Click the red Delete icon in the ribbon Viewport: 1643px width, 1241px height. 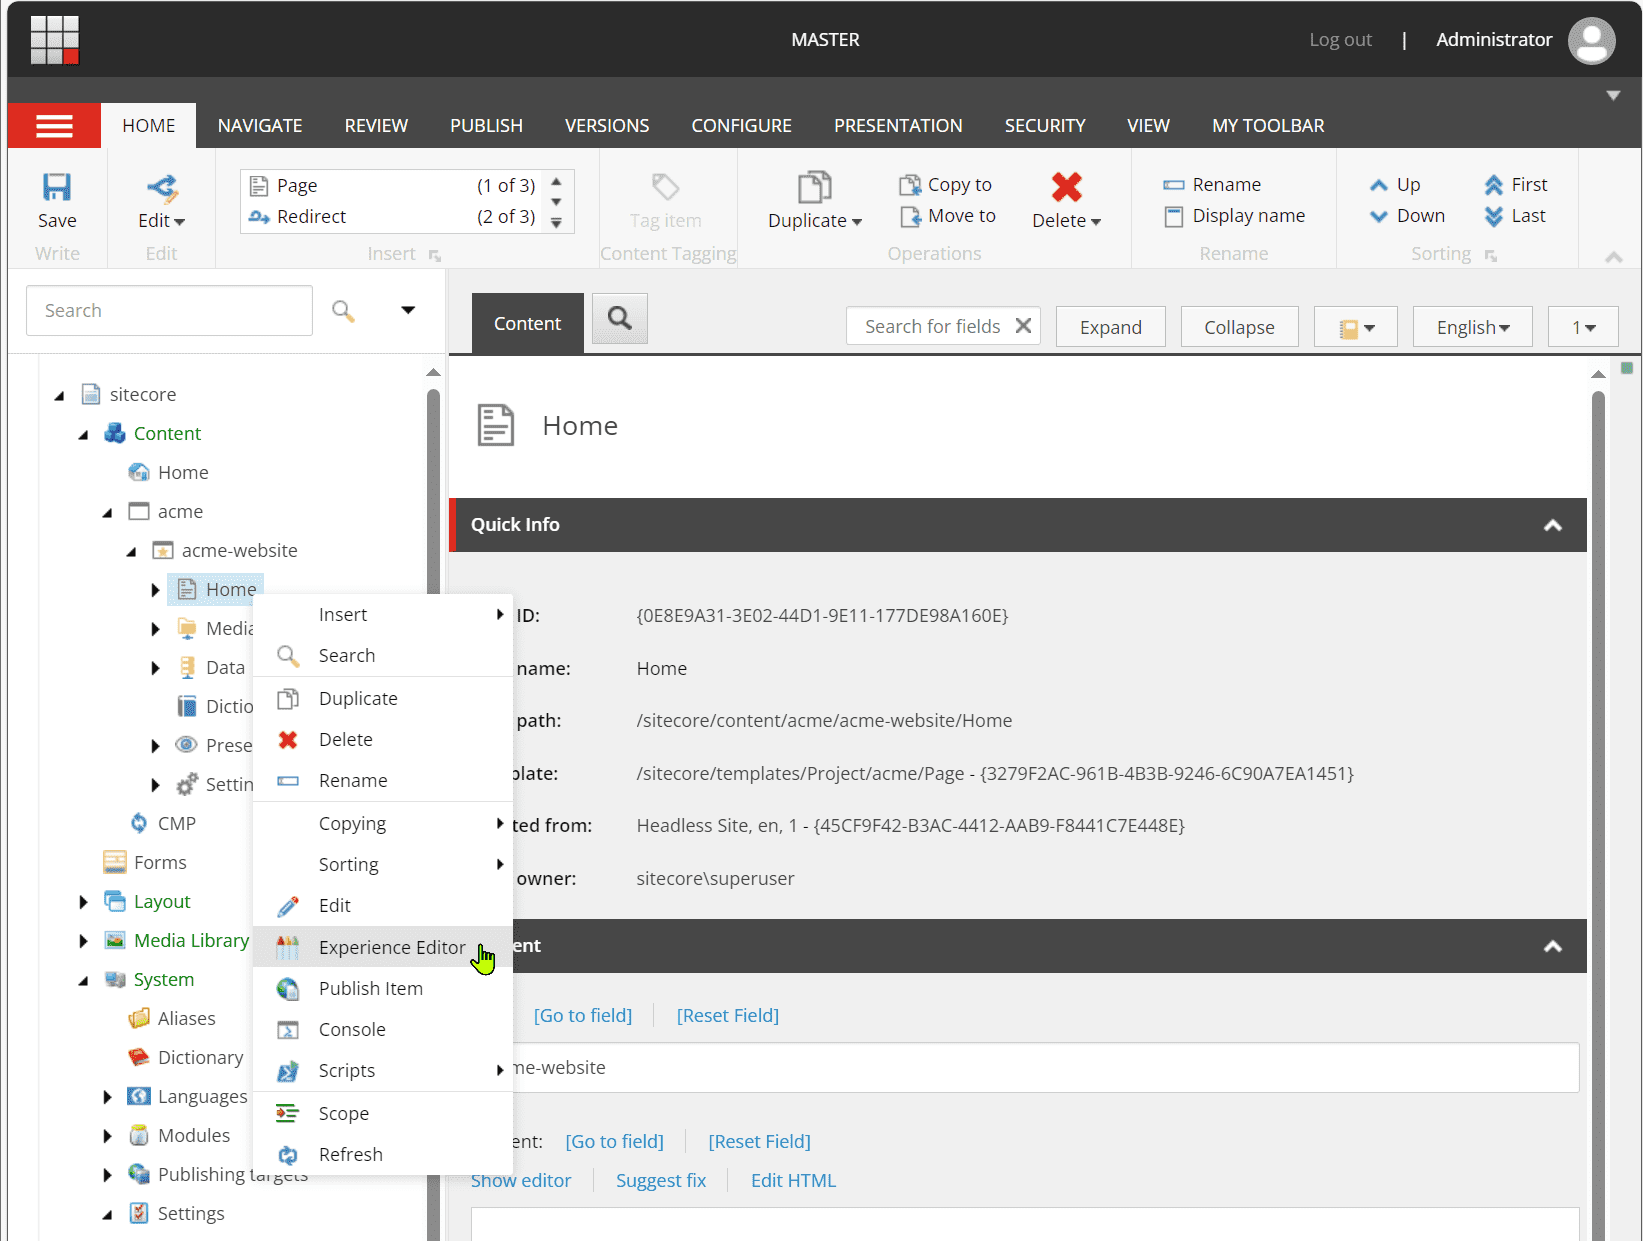click(1066, 188)
